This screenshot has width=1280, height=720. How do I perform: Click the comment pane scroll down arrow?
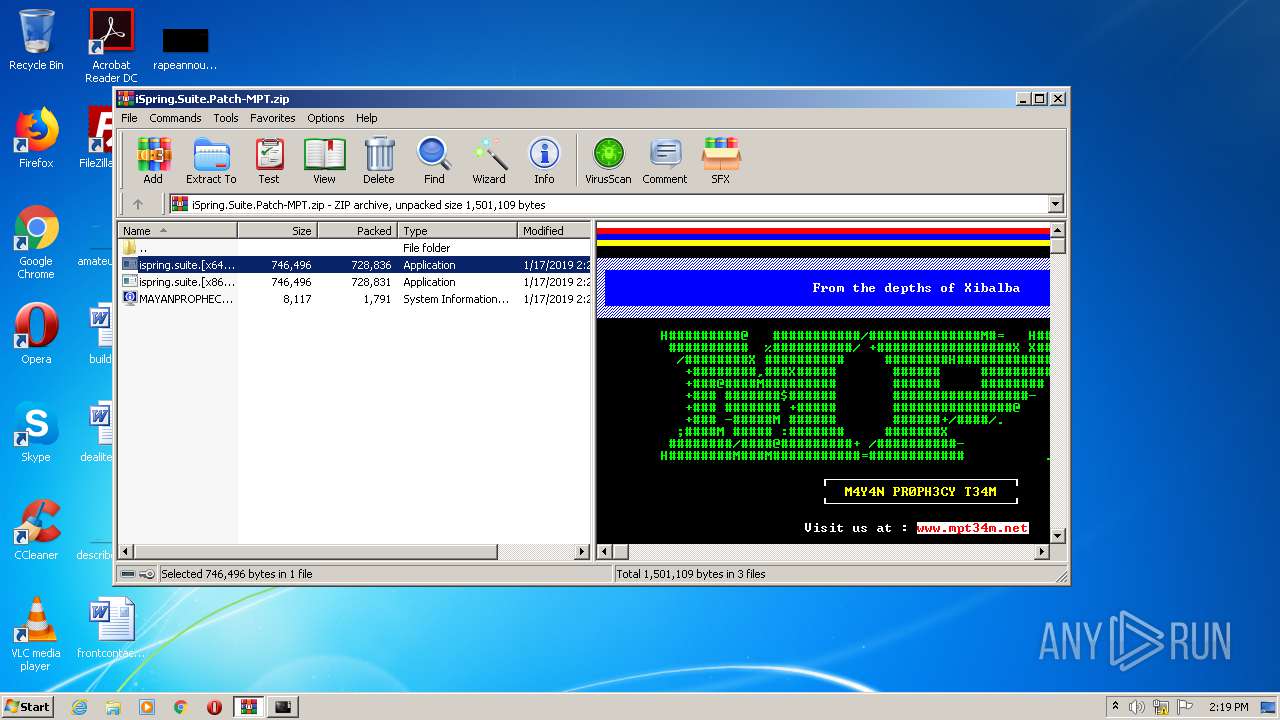click(x=1057, y=536)
